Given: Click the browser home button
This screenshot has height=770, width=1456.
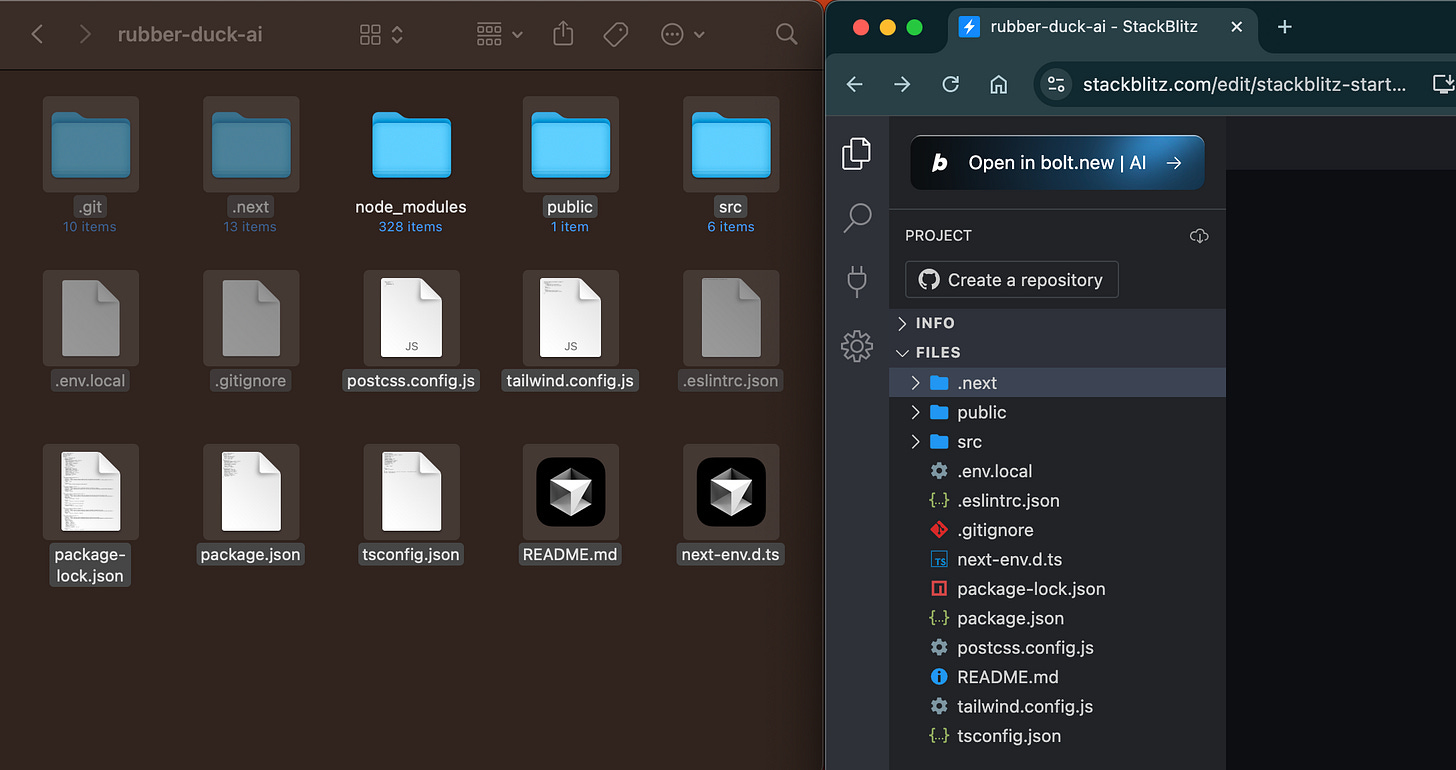Looking at the screenshot, I should pyautogui.click(x=998, y=85).
